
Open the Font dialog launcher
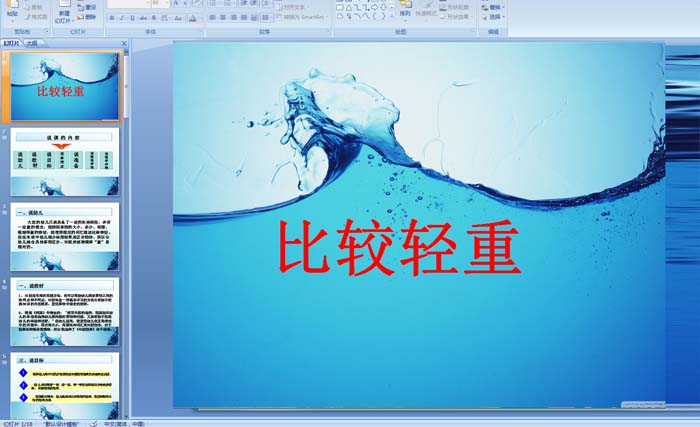coord(200,31)
